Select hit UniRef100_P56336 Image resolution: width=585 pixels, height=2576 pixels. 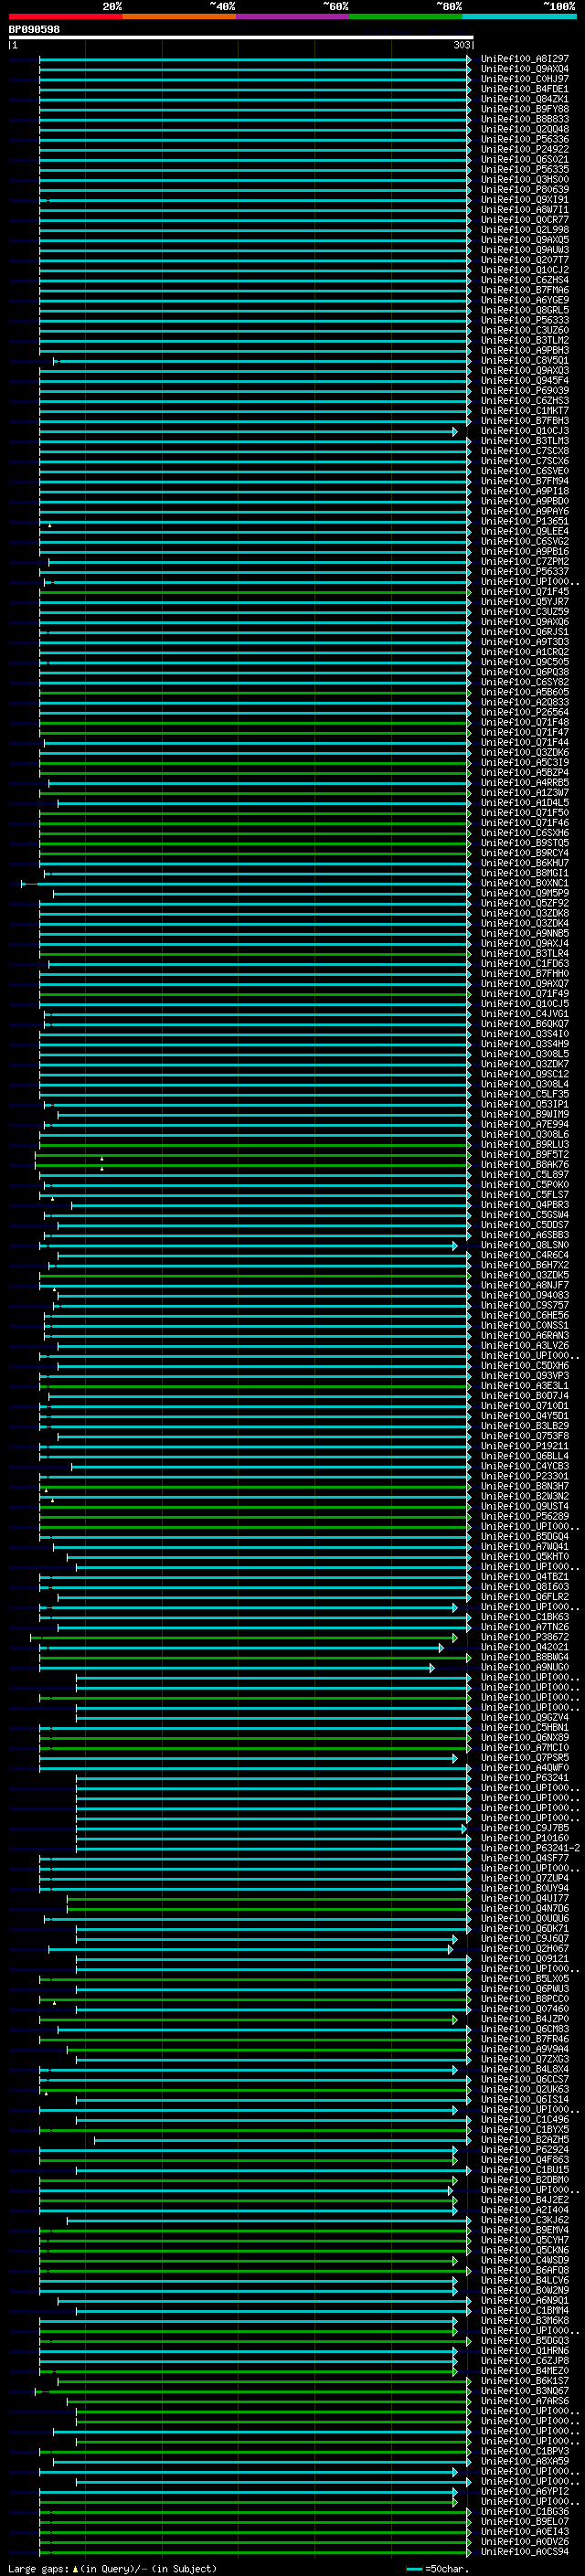coord(524,139)
